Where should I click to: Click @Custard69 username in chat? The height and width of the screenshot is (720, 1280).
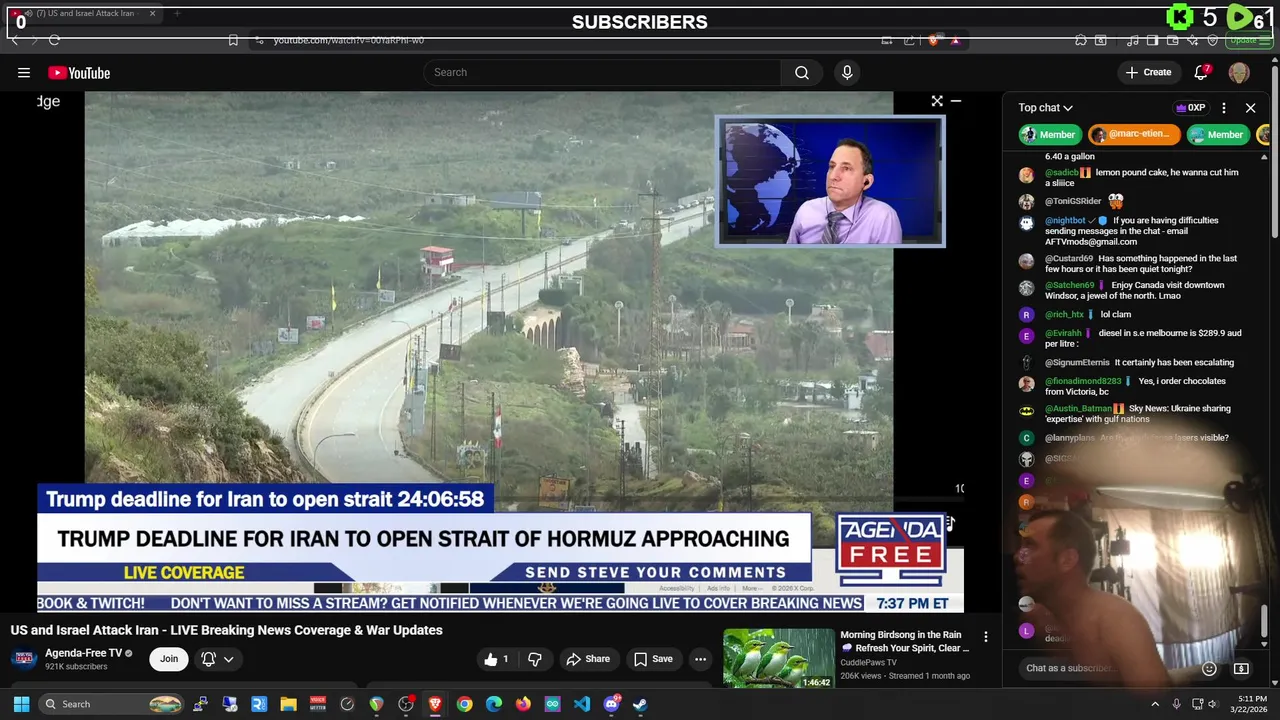point(1069,258)
